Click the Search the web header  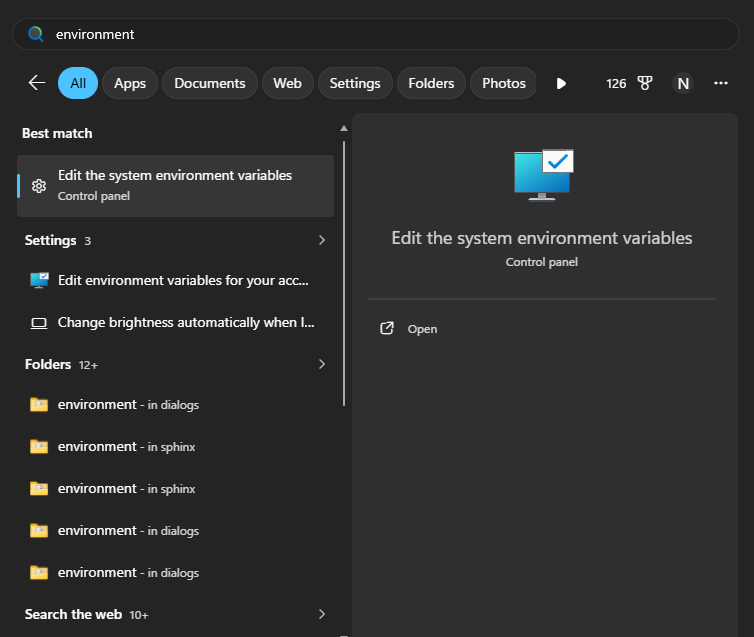[x=73, y=614]
